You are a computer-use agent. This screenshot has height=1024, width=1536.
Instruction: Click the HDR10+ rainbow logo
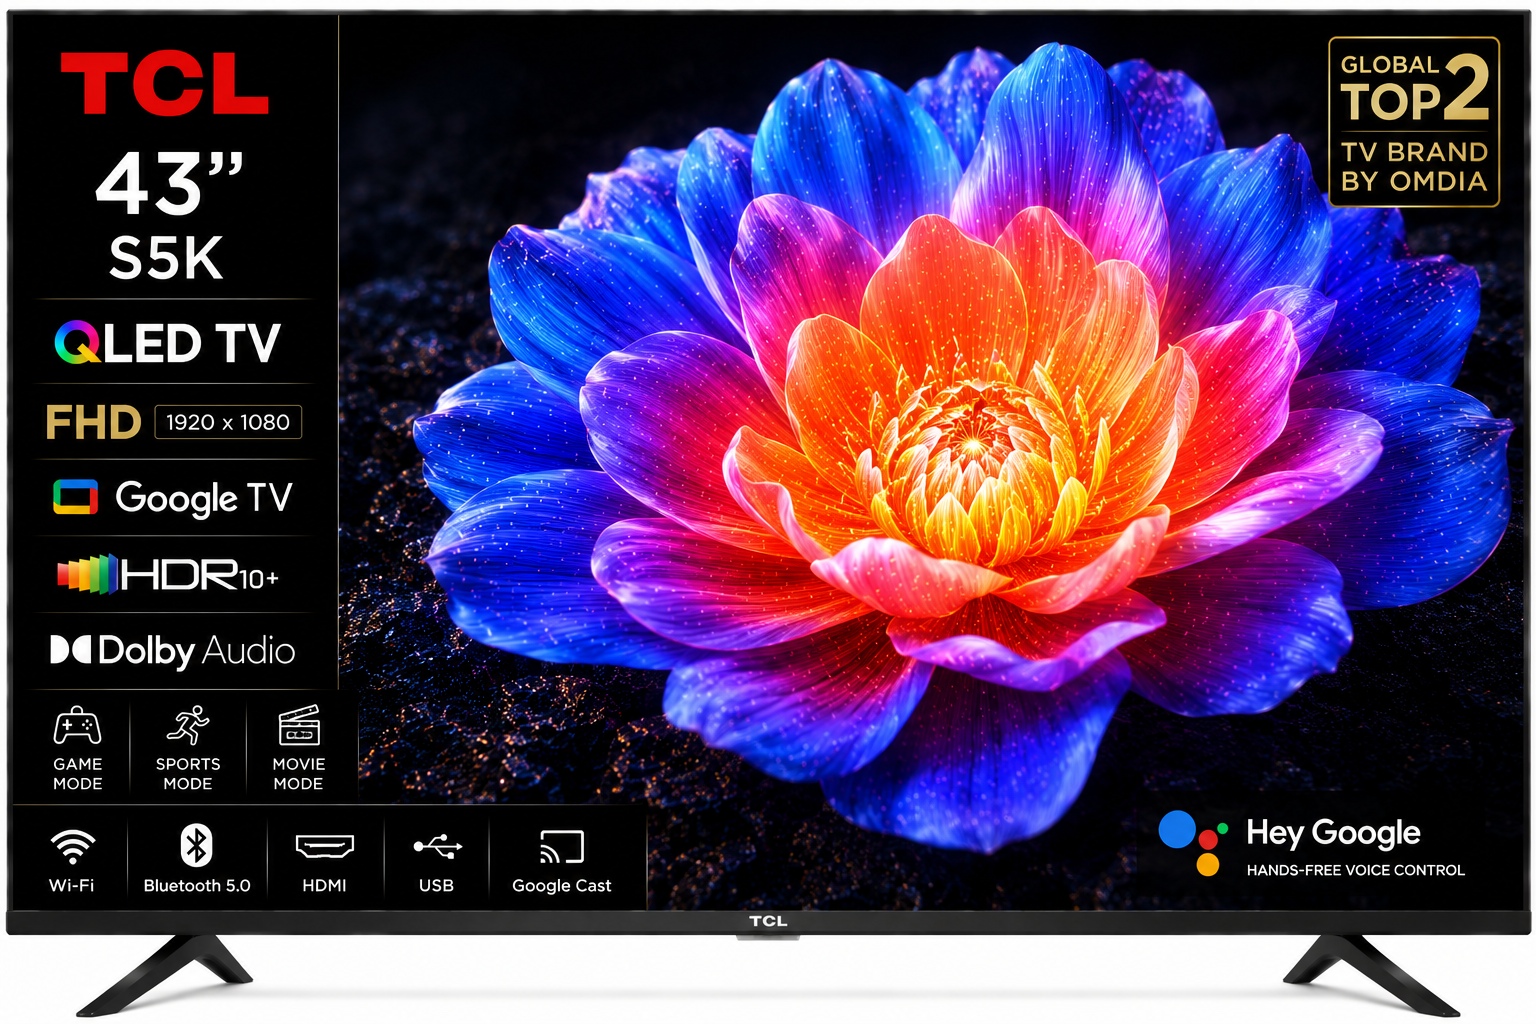[x=168, y=575]
